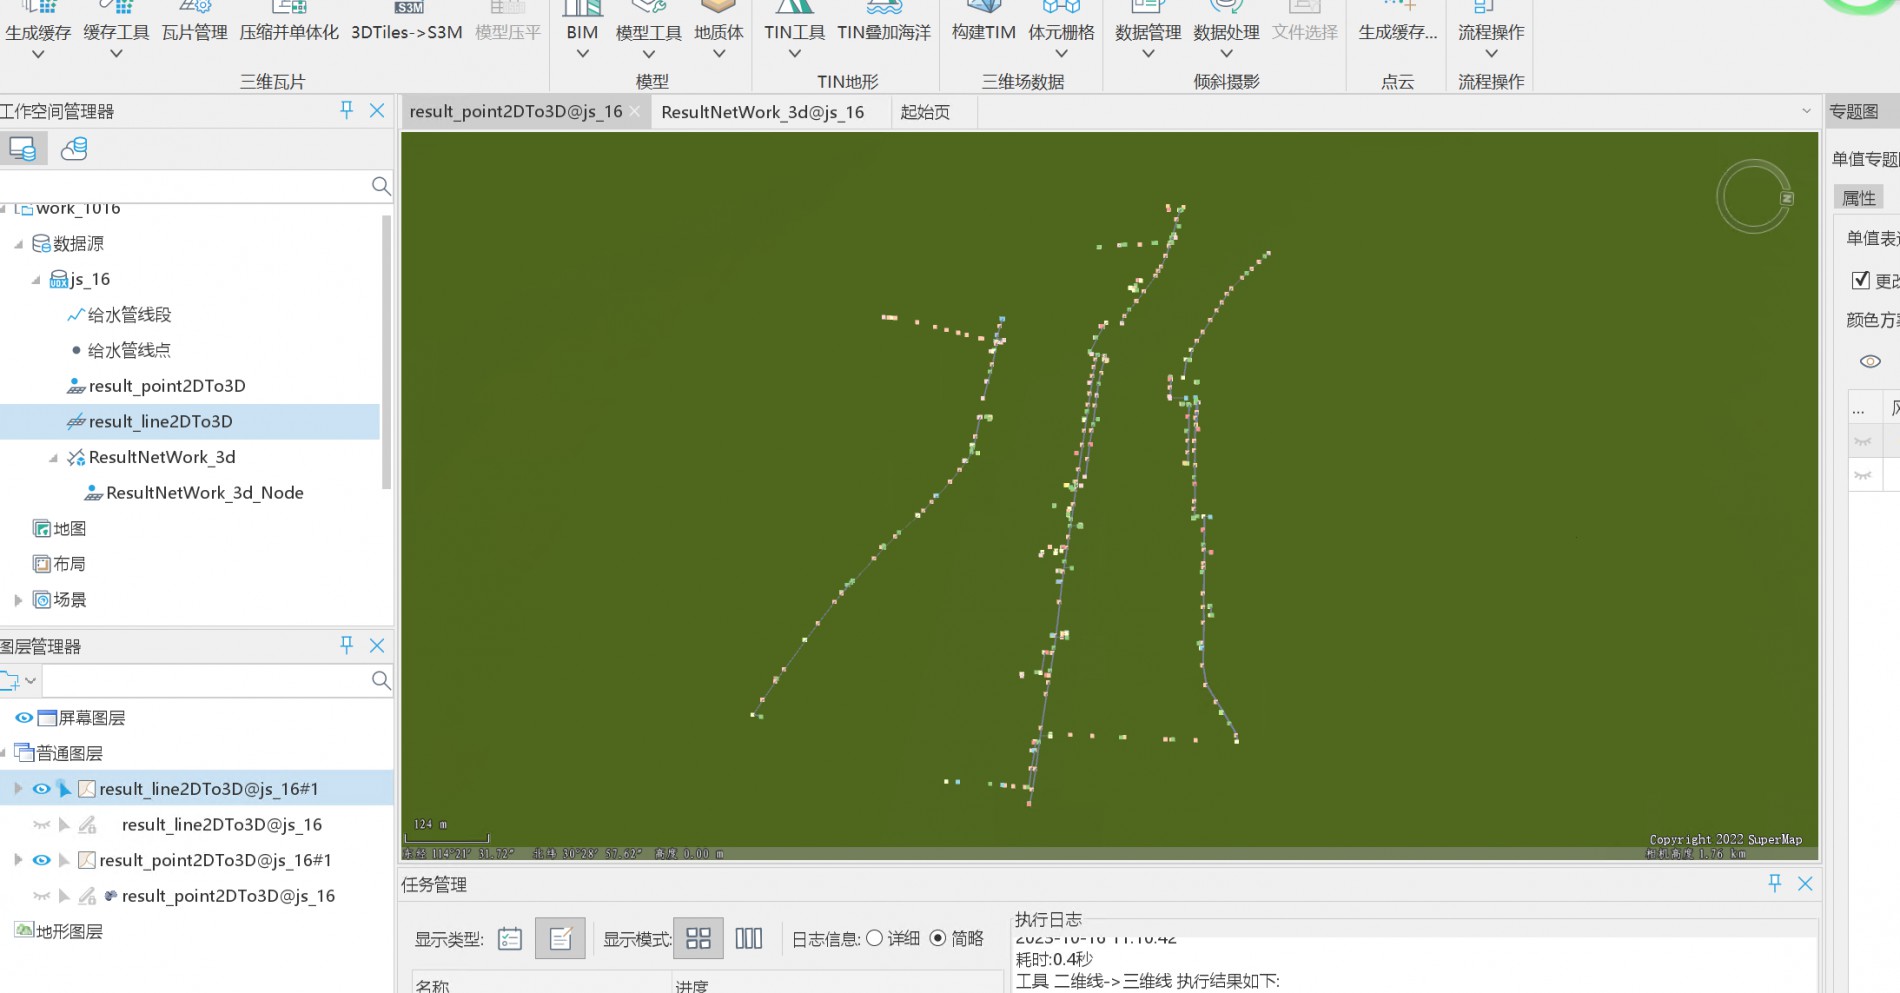Viewport: 1900px width, 993px height.
Task: Set display mode to grid tiles
Action: (x=698, y=938)
